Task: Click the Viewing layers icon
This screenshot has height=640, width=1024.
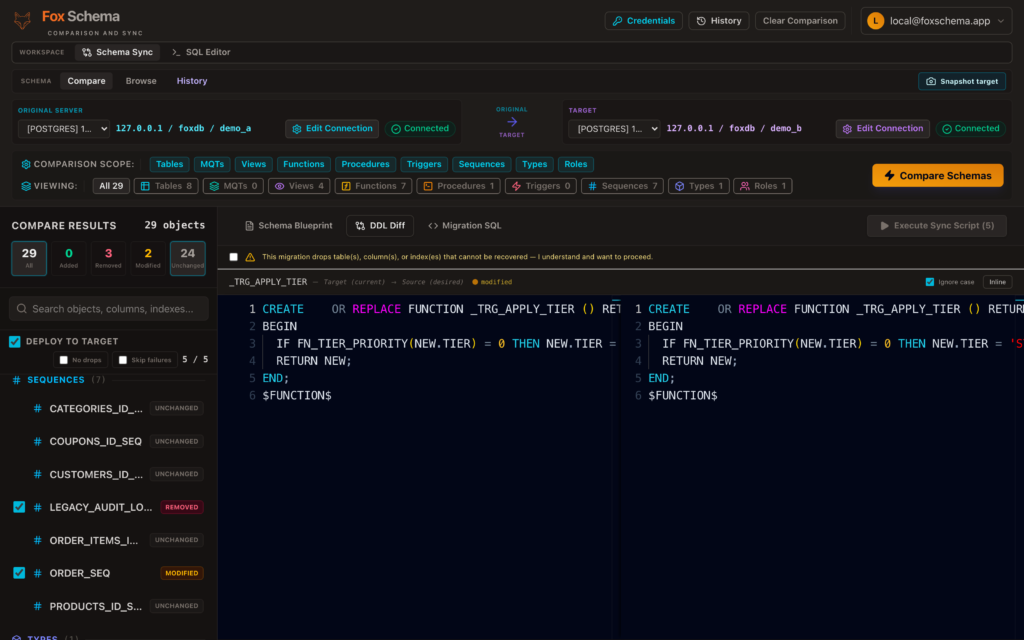Action: pos(25,186)
